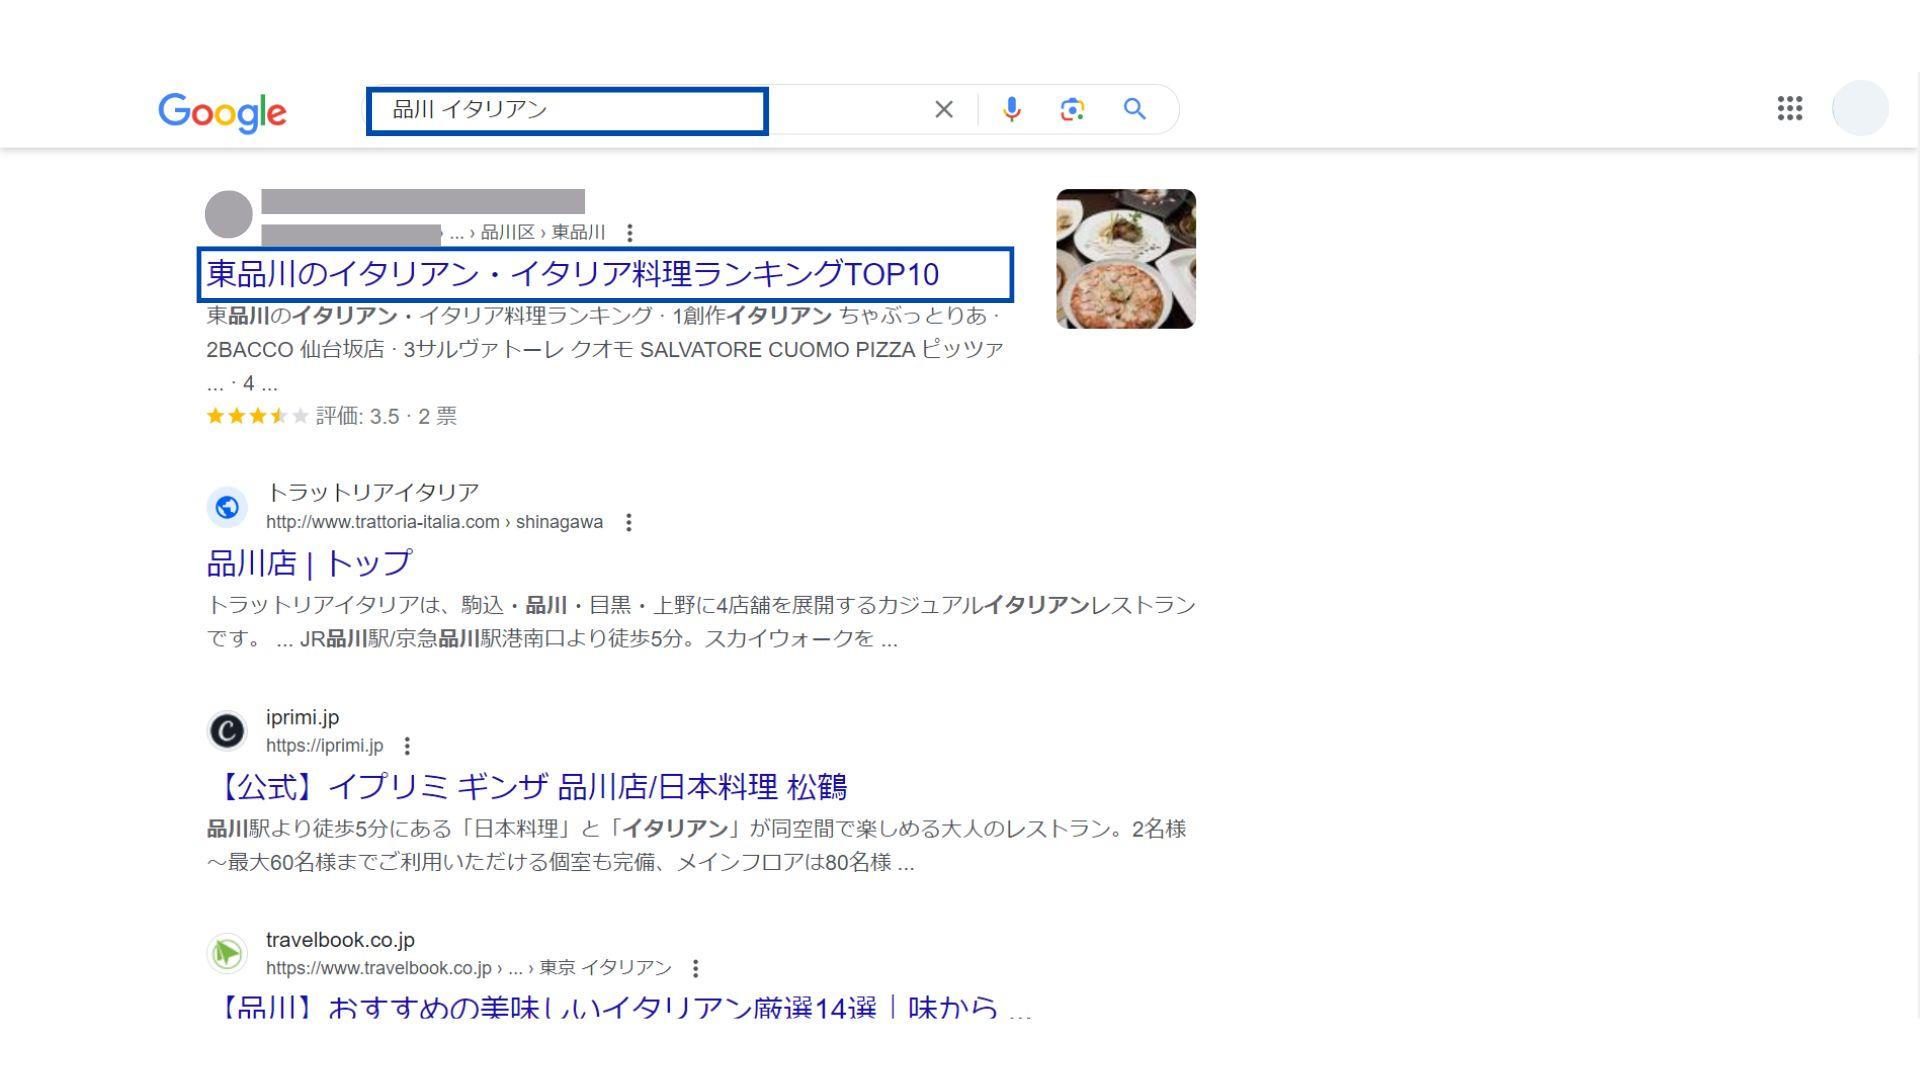This screenshot has height=1080, width=1920.
Task: Click 評価: 3.5 · 2 票 rating text
Action: [x=386, y=416]
